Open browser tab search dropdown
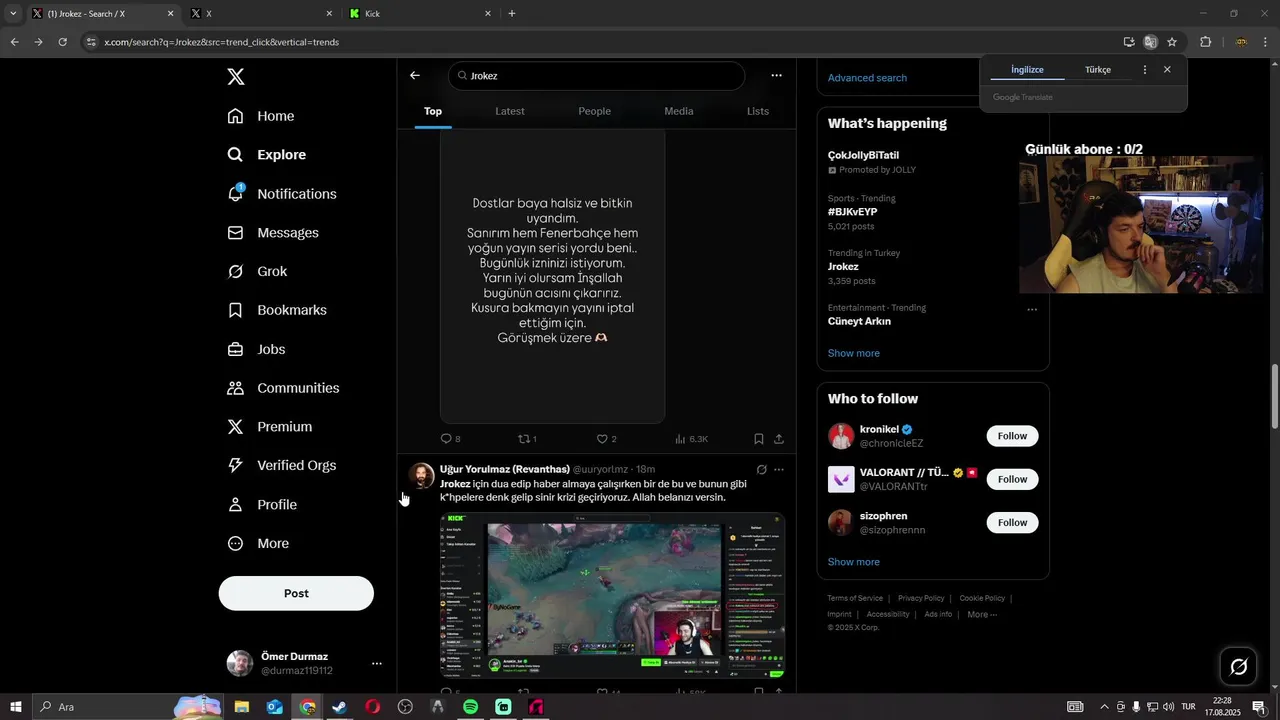The height and width of the screenshot is (720, 1280). [x=13, y=14]
